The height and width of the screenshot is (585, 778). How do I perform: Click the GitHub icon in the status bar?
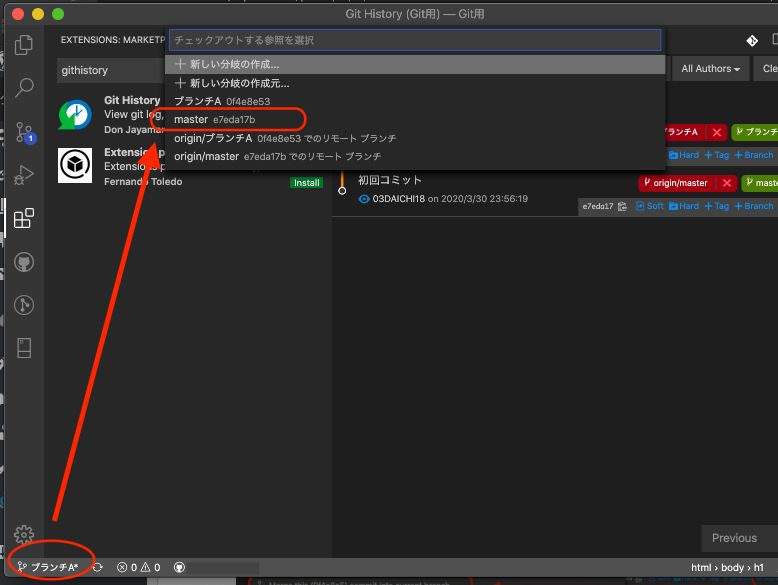[x=180, y=567]
